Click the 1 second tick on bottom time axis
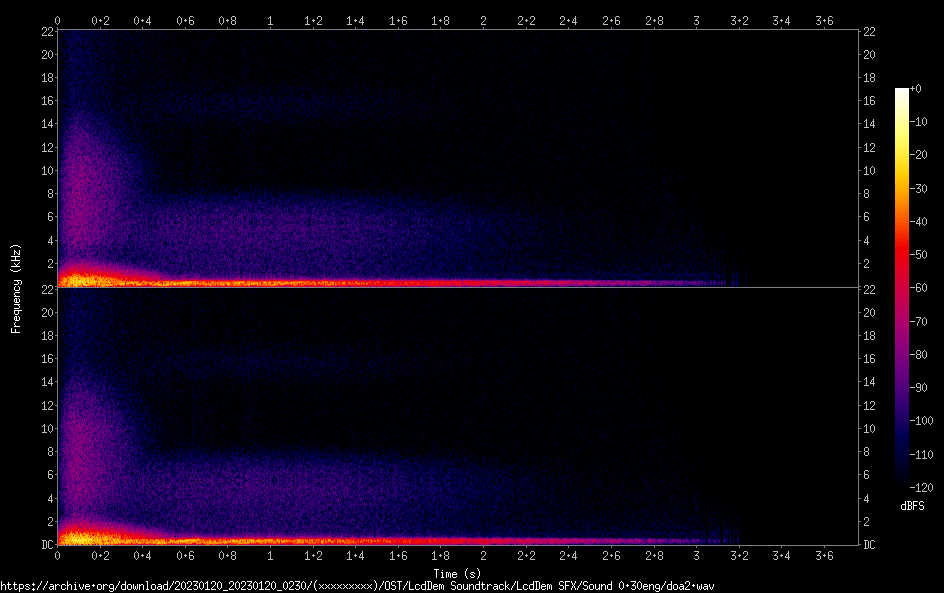Screen dimensions: 944x593 [270, 555]
